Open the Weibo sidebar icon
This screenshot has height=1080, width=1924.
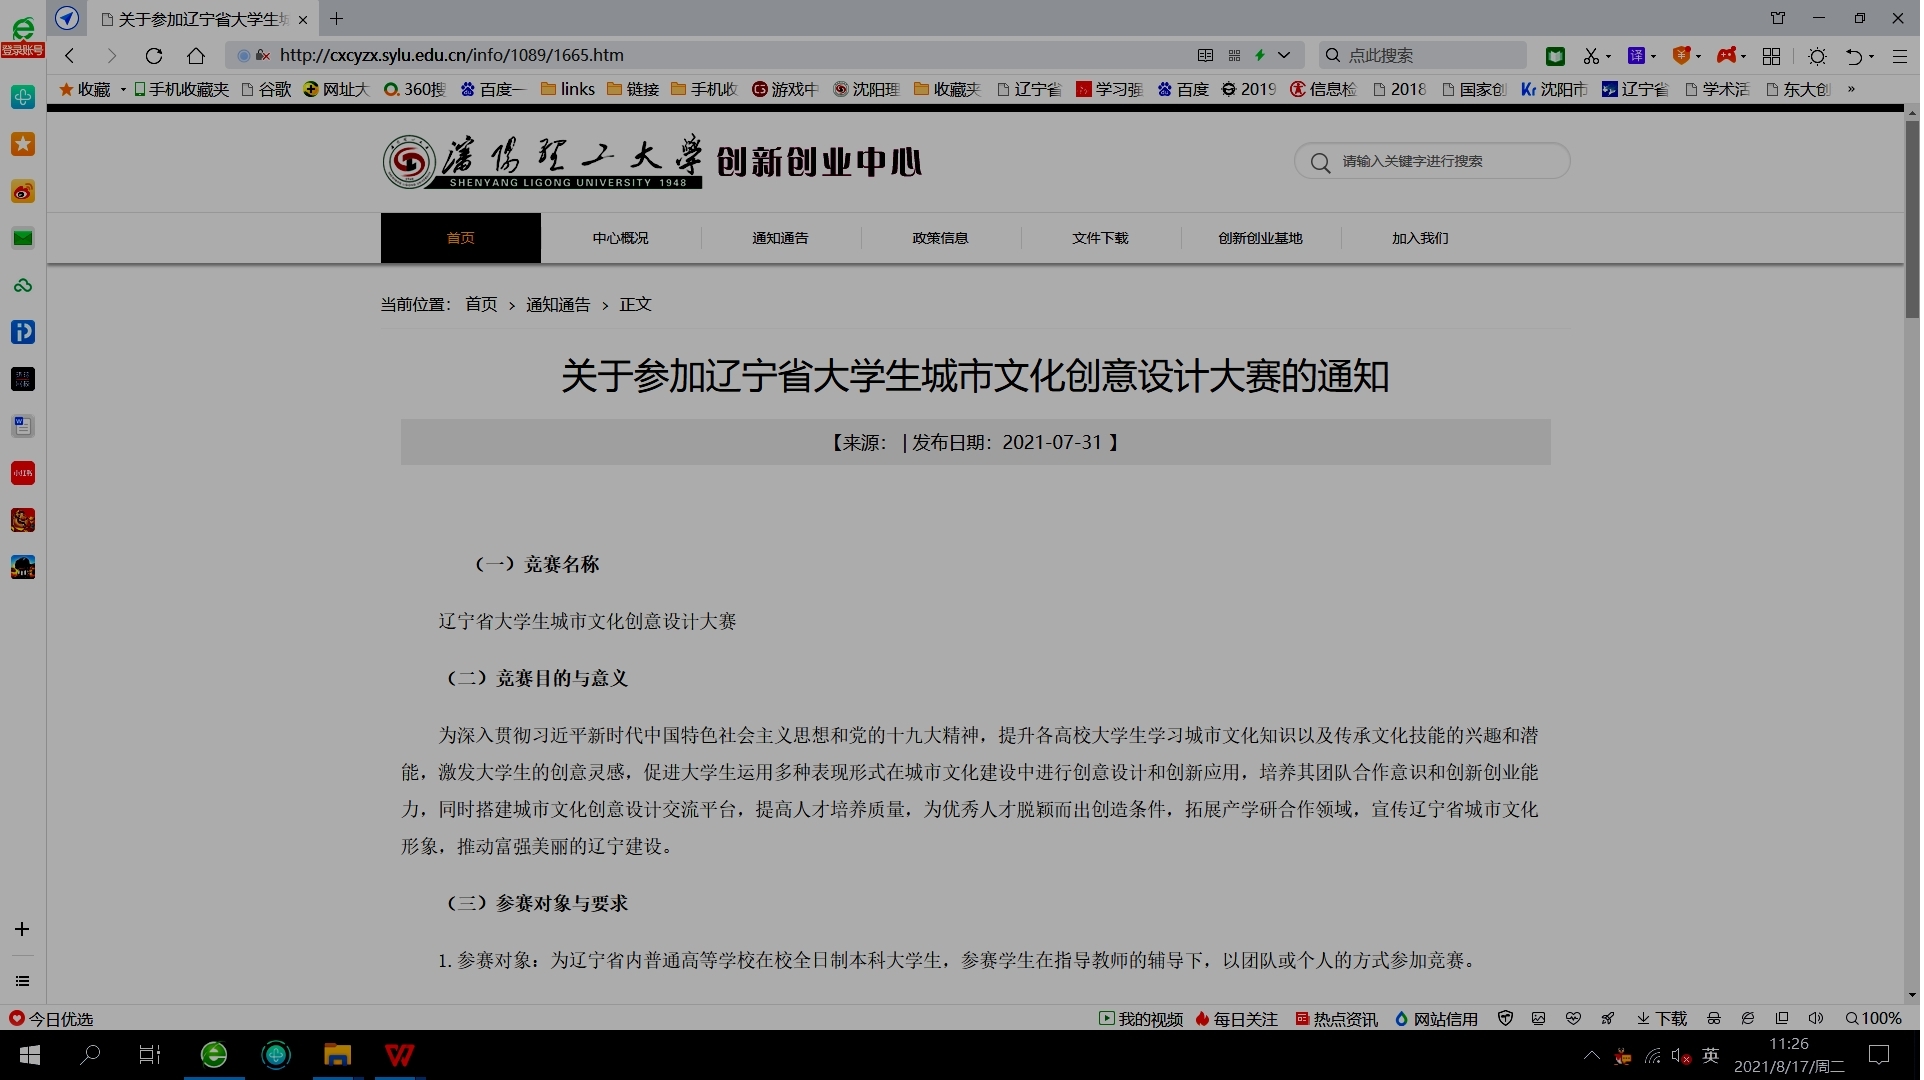point(22,192)
